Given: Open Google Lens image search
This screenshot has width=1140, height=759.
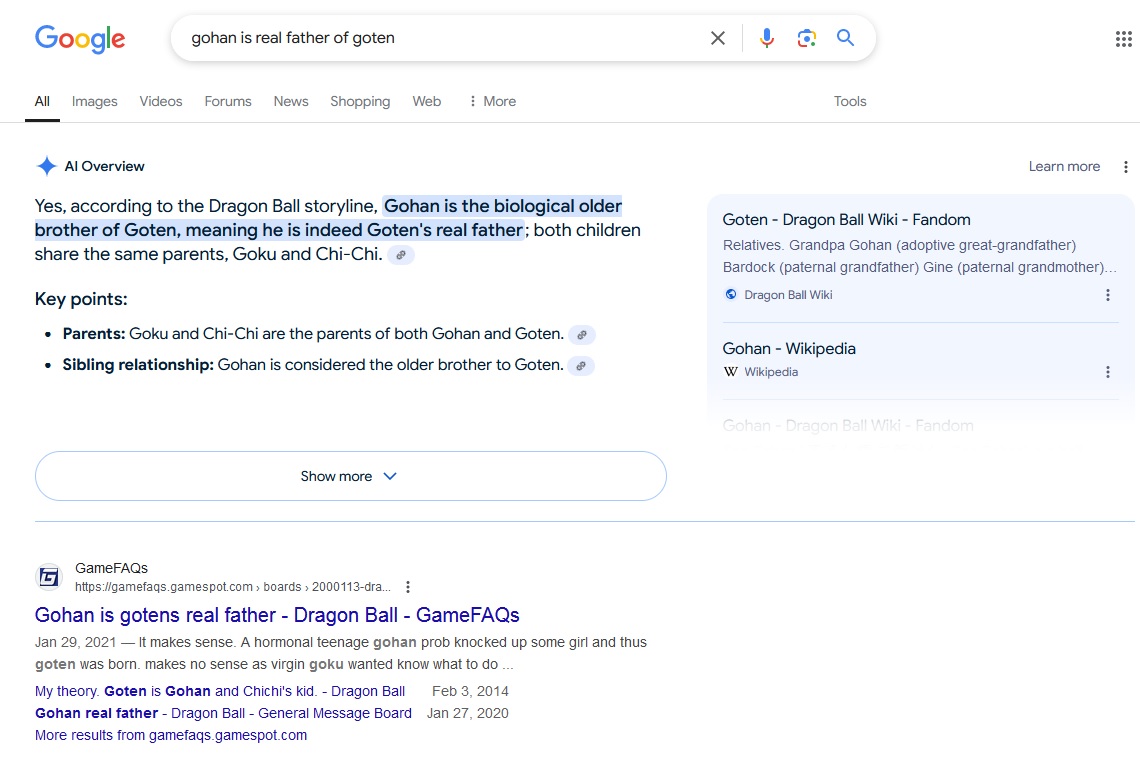Looking at the screenshot, I should click(x=806, y=38).
